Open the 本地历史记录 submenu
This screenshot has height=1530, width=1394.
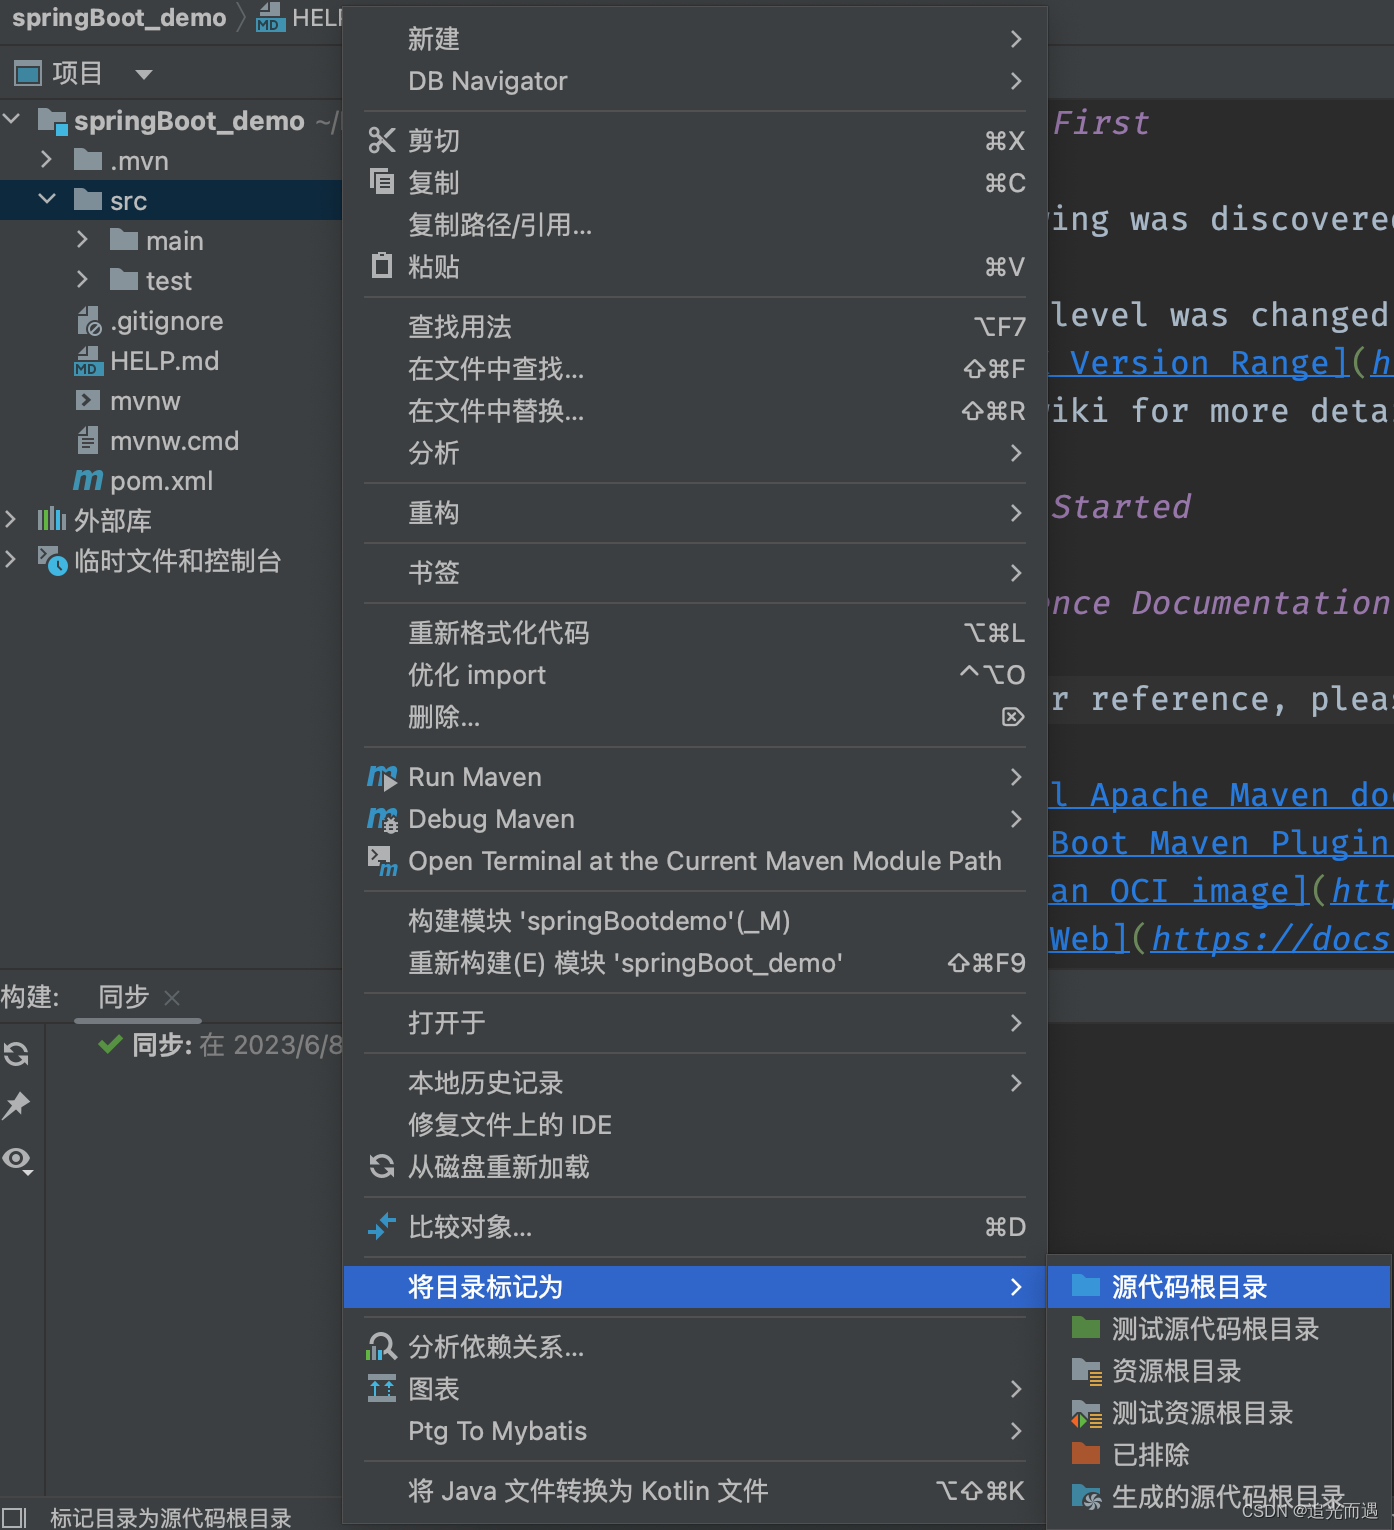[695, 1083]
